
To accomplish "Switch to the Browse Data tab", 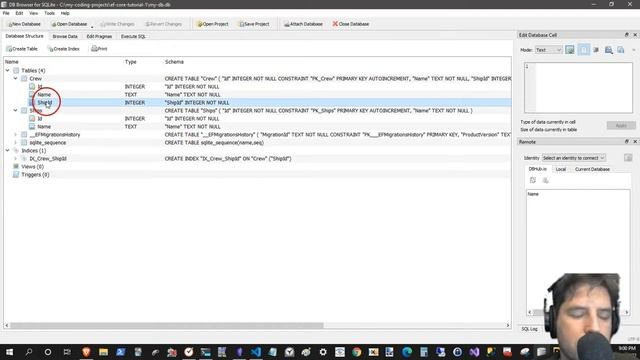I will (x=65, y=36).
